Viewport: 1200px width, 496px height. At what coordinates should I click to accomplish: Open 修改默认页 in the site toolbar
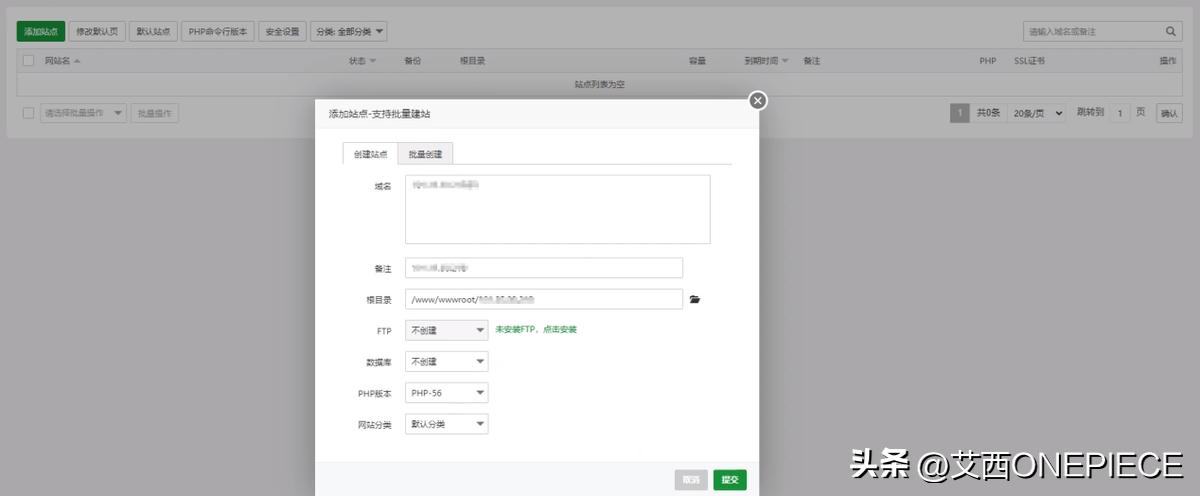(x=98, y=31)
